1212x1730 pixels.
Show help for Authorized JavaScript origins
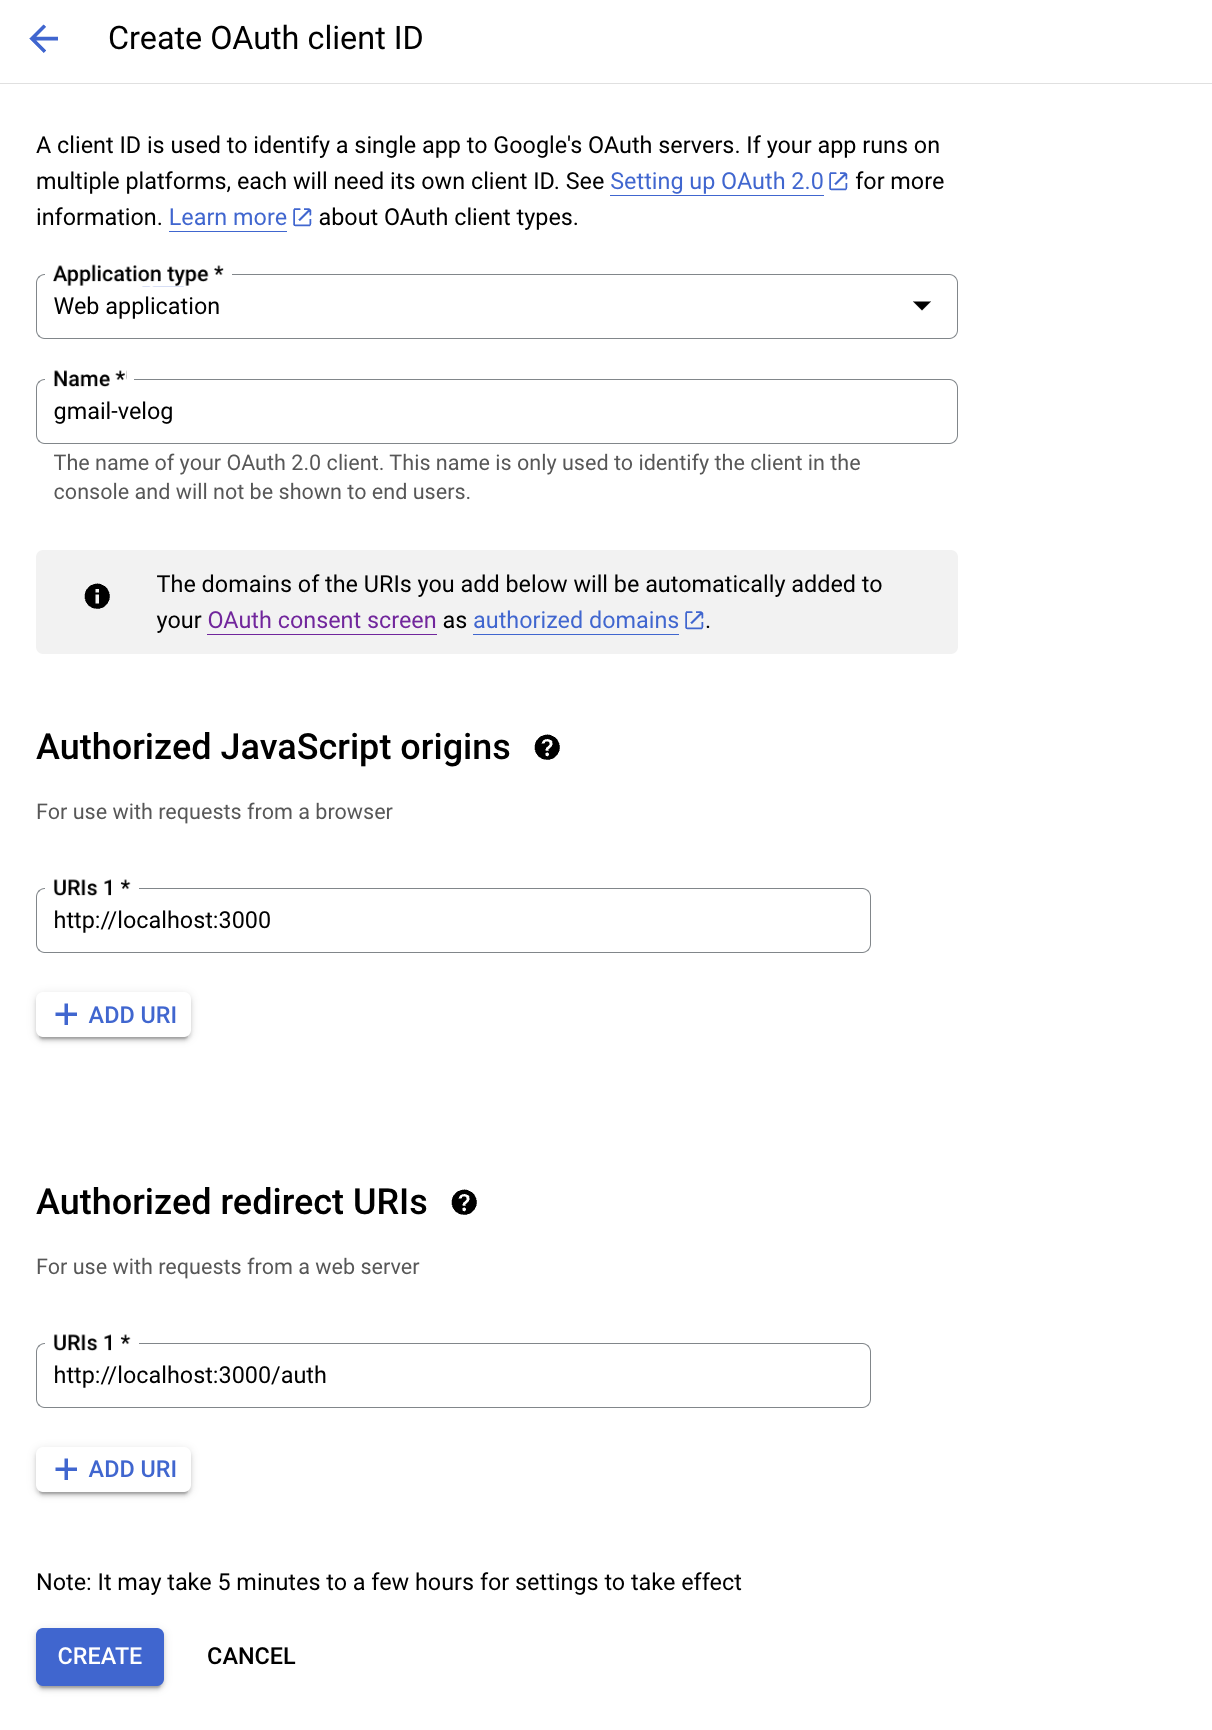pyautogui.click(x=547, y=747)
